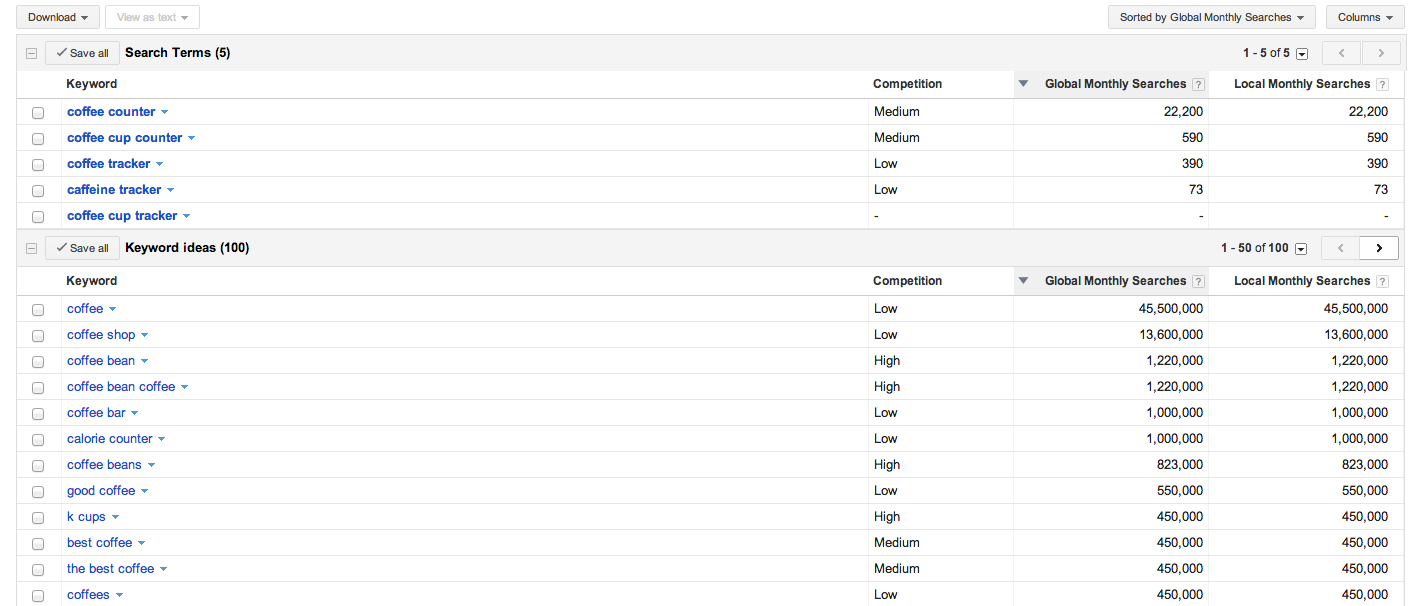Open rows-per-page dropdown next to 1 - 50 of 100
The image size is (1411, 606).
tap(1300, 249)
